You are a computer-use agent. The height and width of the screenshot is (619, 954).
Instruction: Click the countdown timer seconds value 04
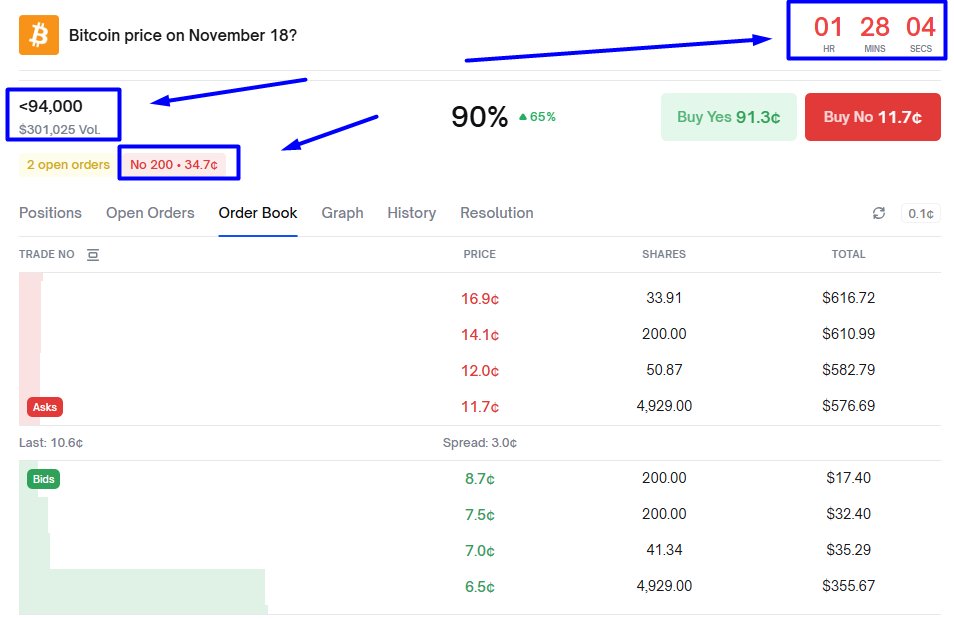921,27
